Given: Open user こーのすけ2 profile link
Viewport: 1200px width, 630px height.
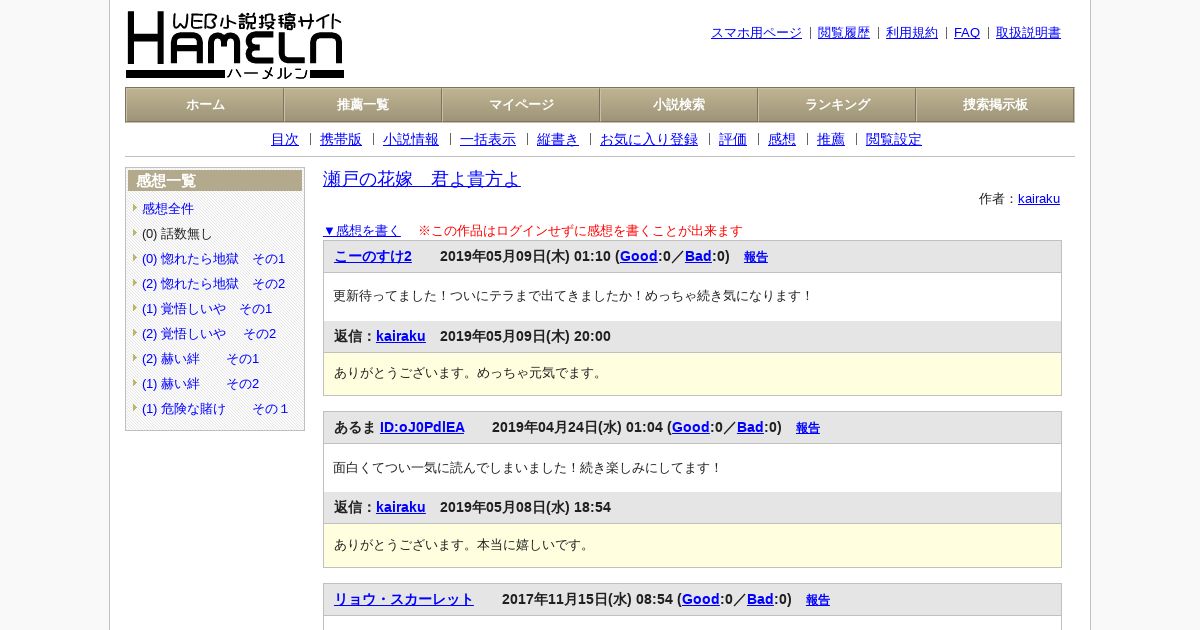Looking at the screenshot, I should click(373, 257).
